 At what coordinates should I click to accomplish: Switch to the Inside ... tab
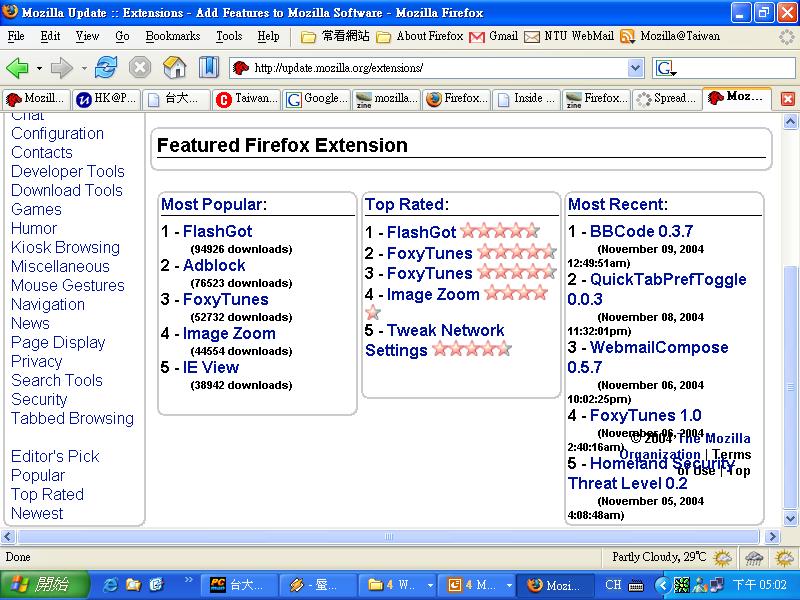pos(526,98)
